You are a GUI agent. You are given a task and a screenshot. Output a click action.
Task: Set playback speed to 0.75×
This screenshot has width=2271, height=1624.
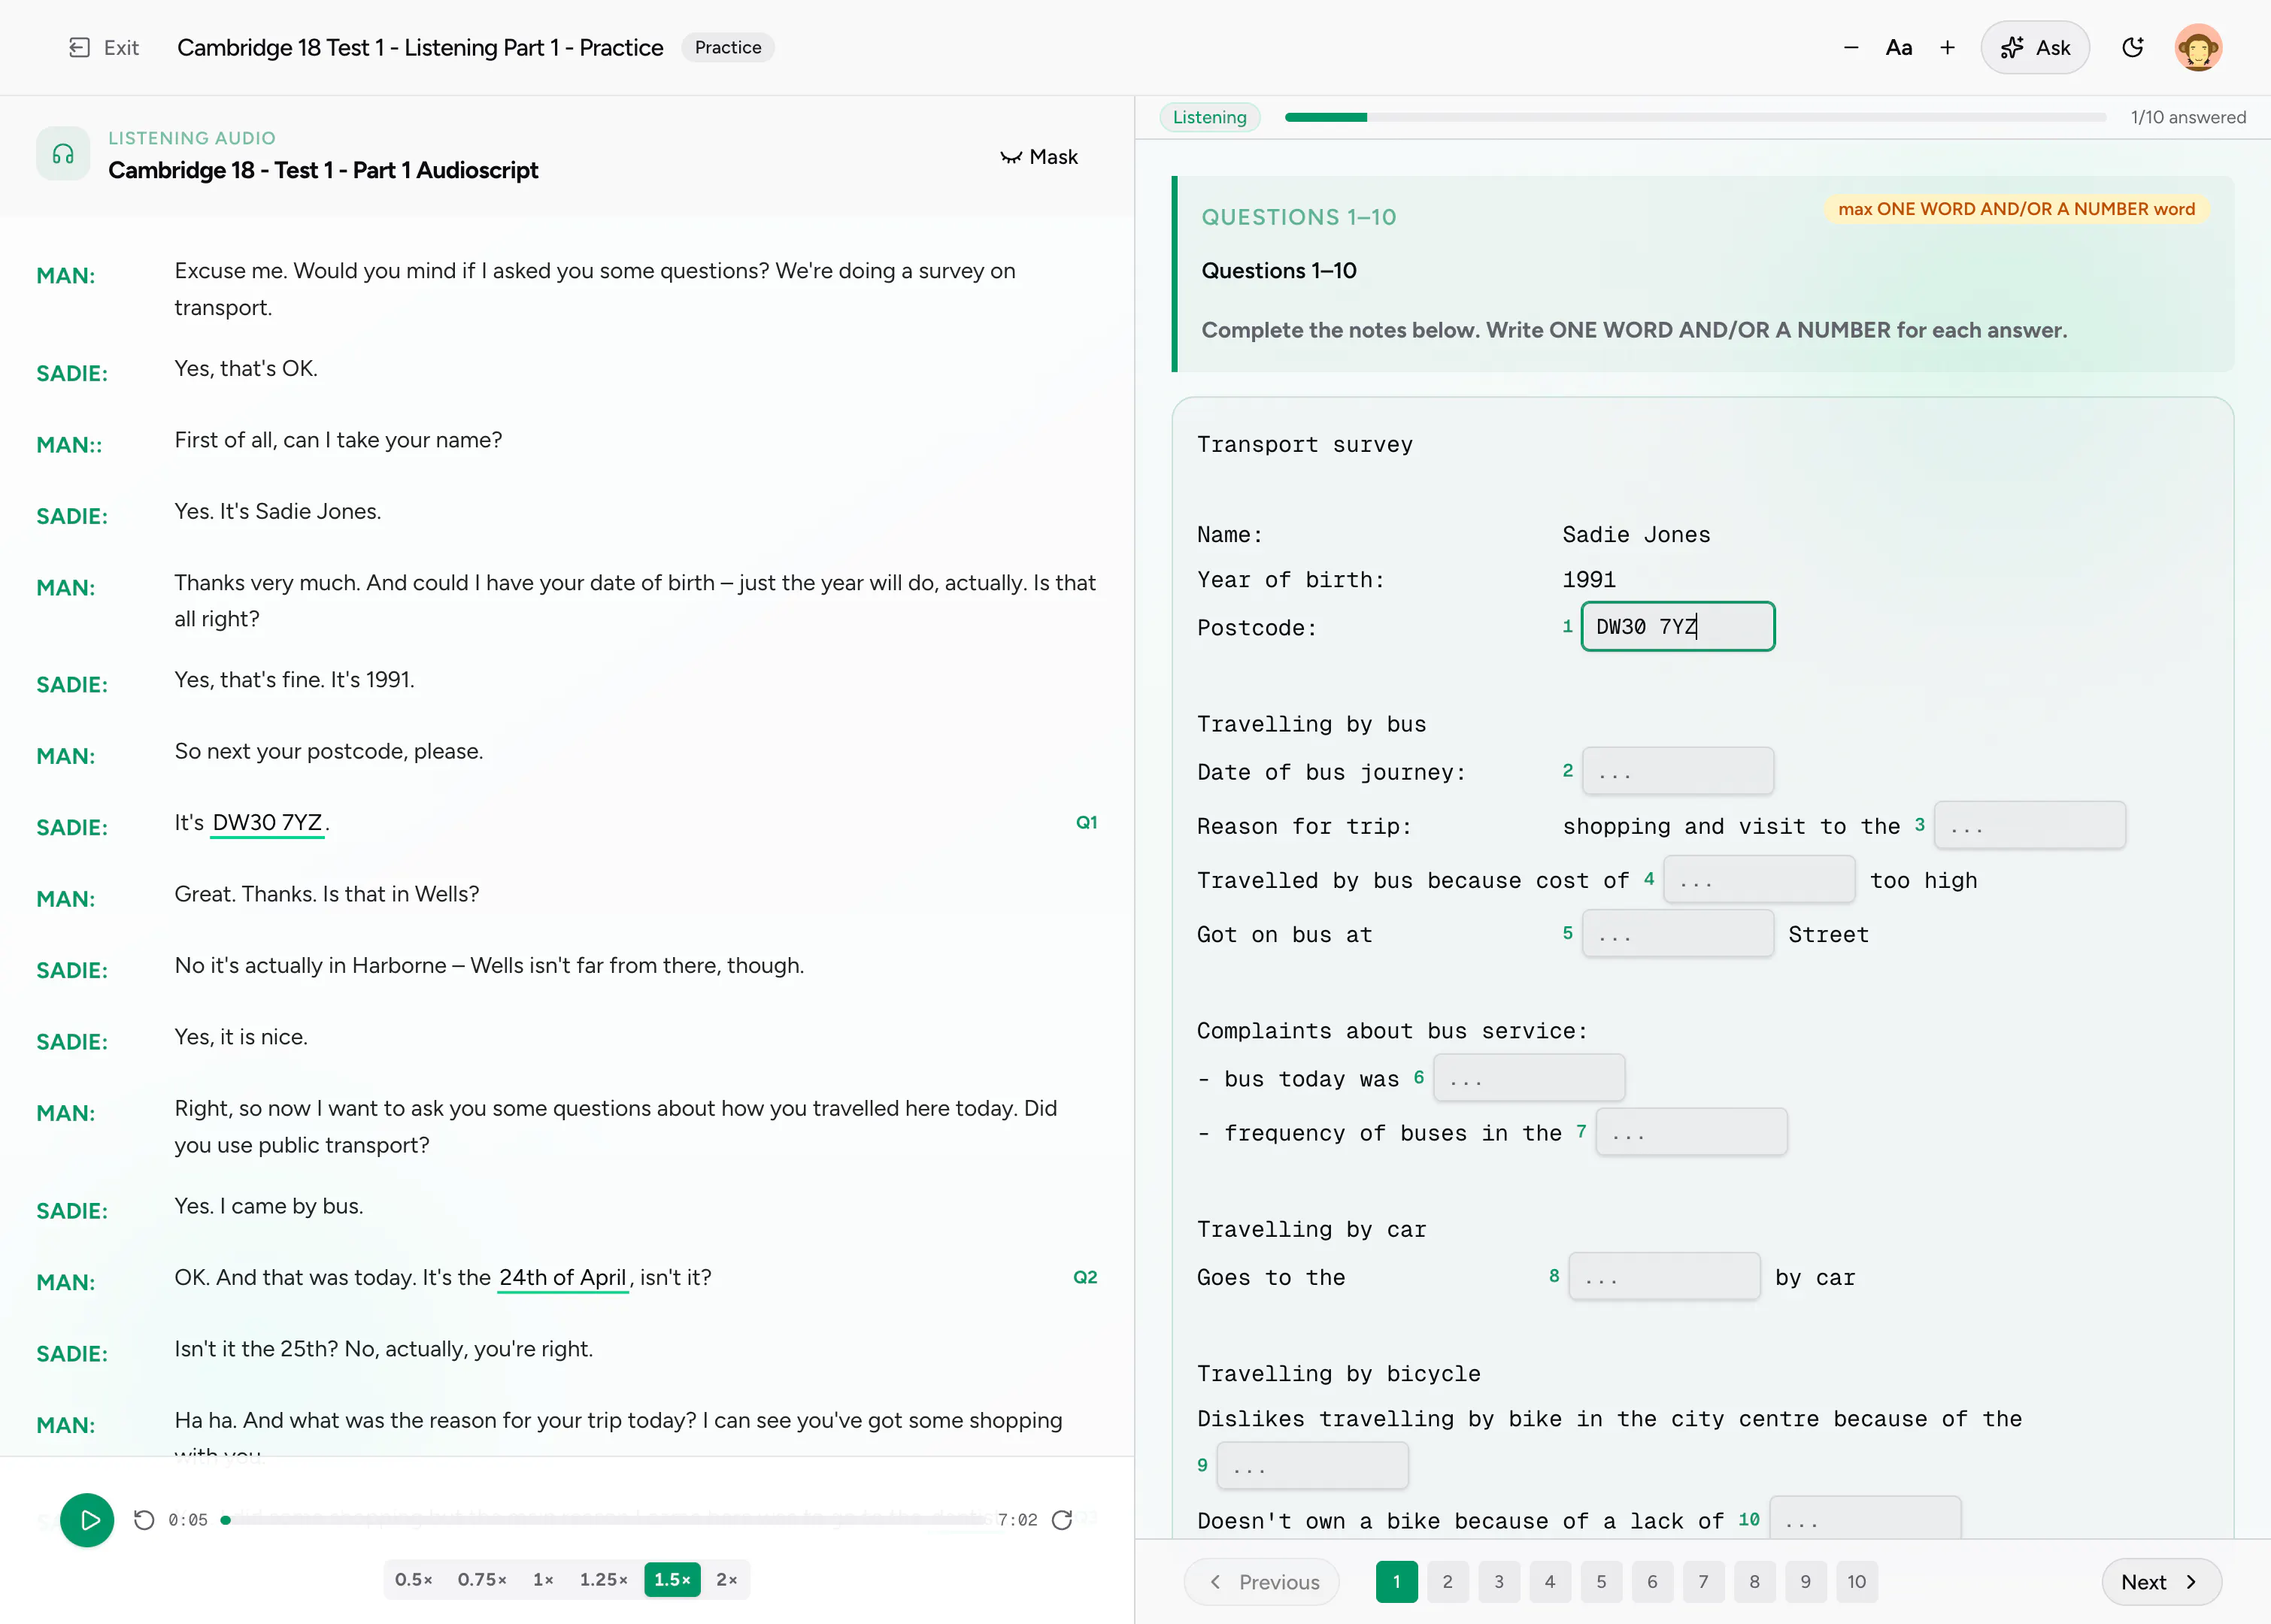point(482,1580)
